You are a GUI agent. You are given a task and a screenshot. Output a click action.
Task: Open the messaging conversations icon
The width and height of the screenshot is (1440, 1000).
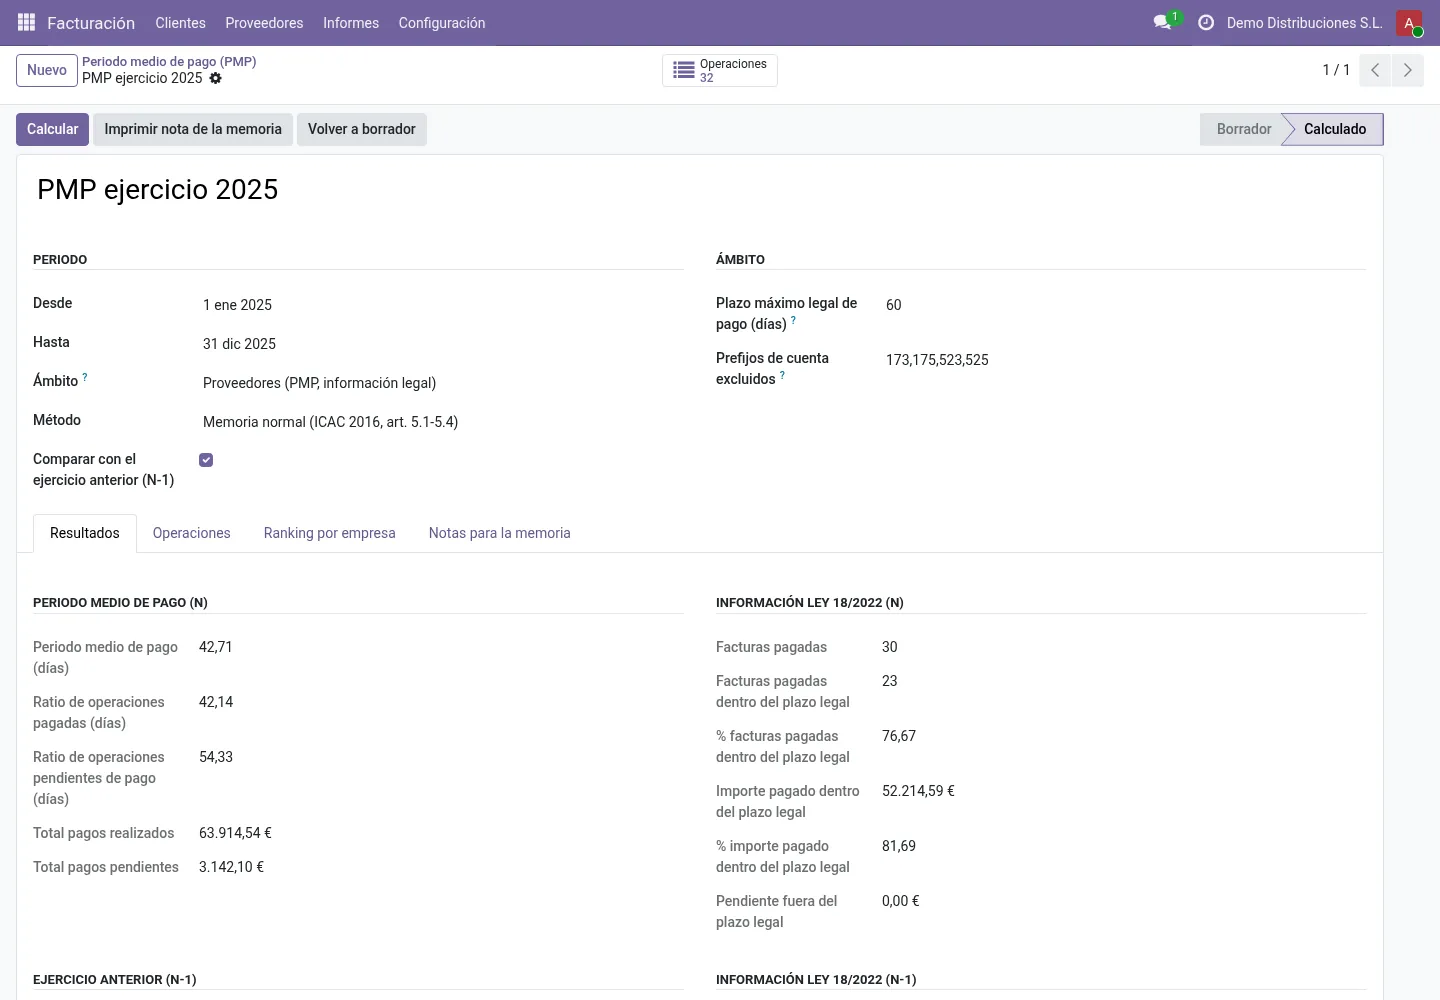click(x=1162, y=22)
